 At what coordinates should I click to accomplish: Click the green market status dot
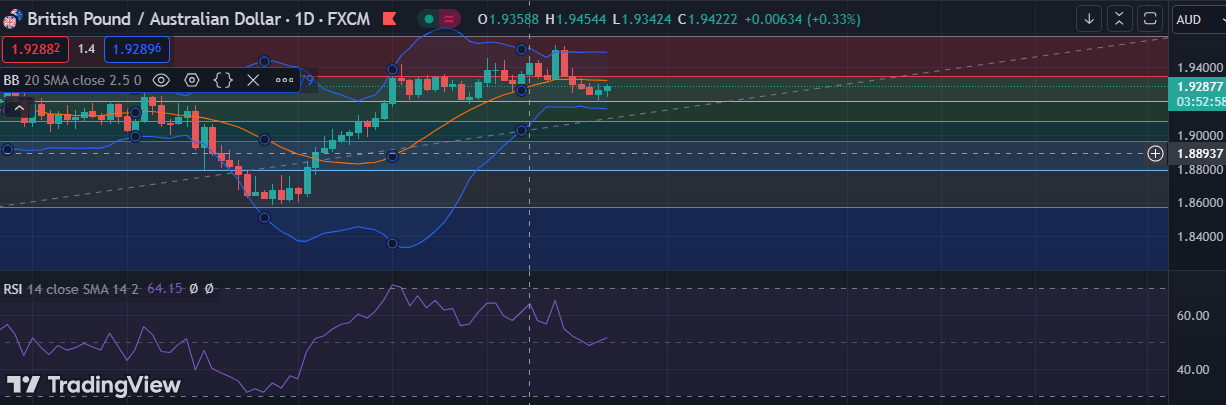click(428, 19)
